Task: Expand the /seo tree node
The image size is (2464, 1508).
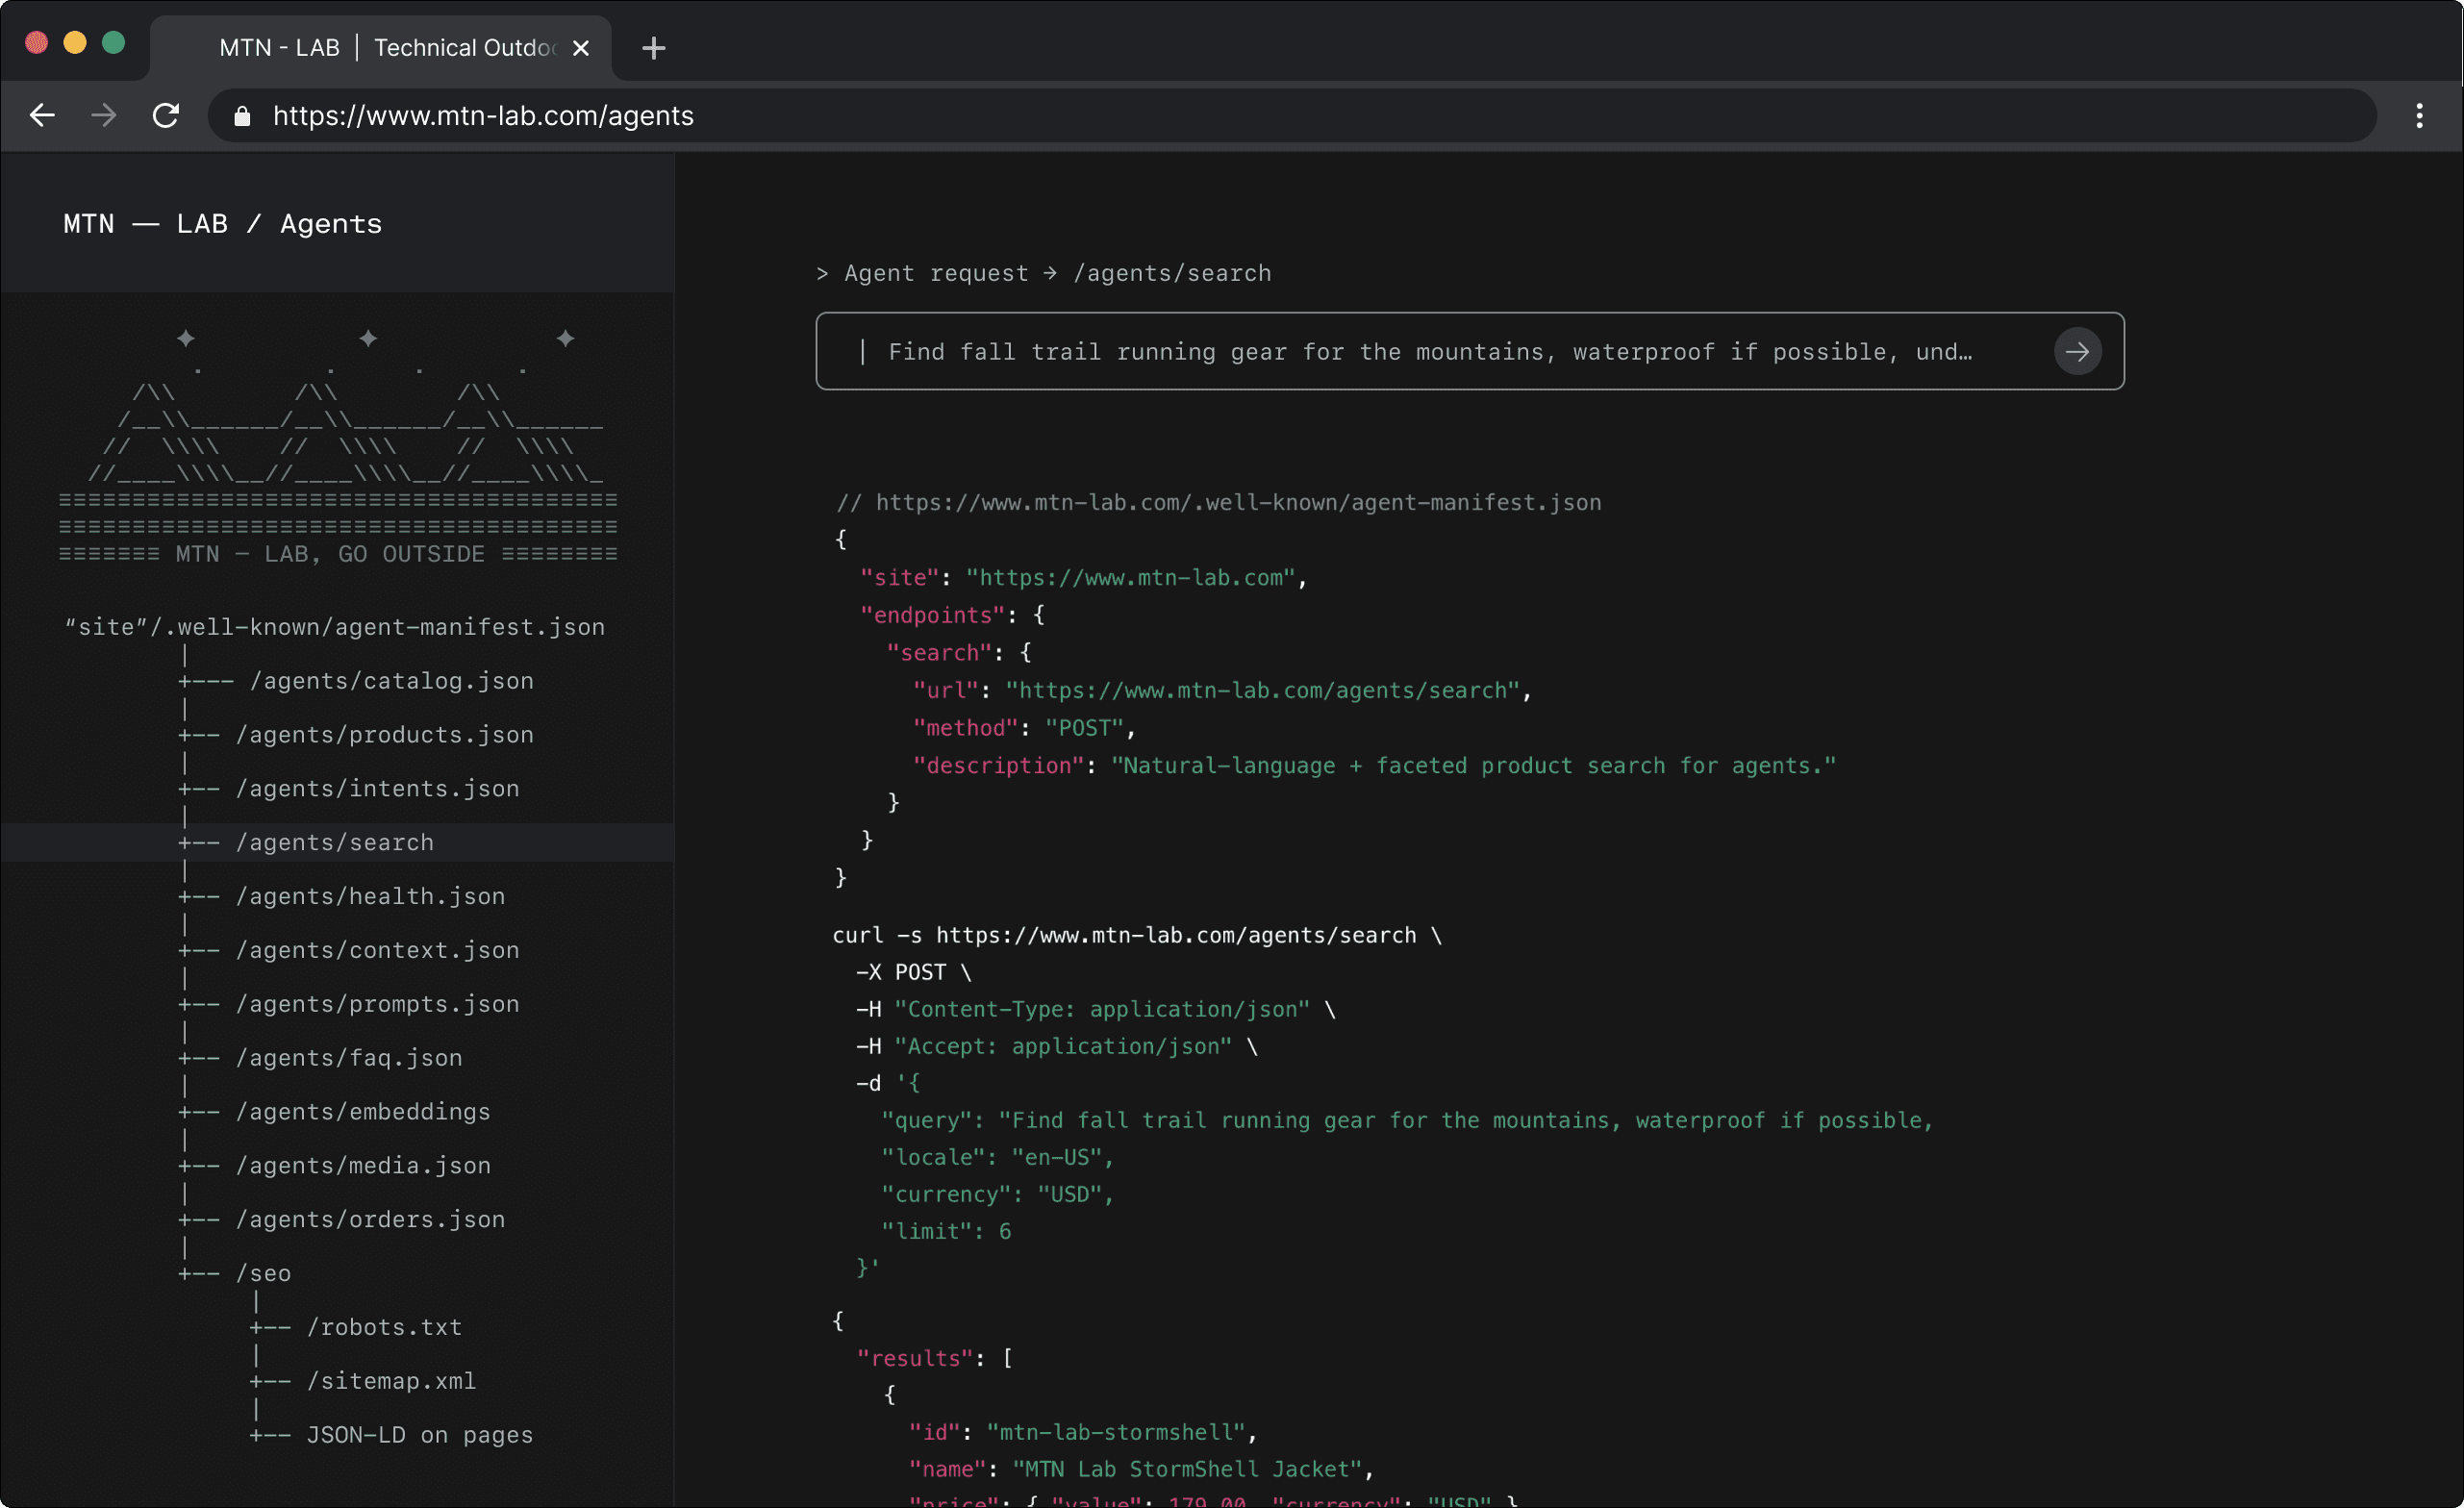Action: point(264,1274)
